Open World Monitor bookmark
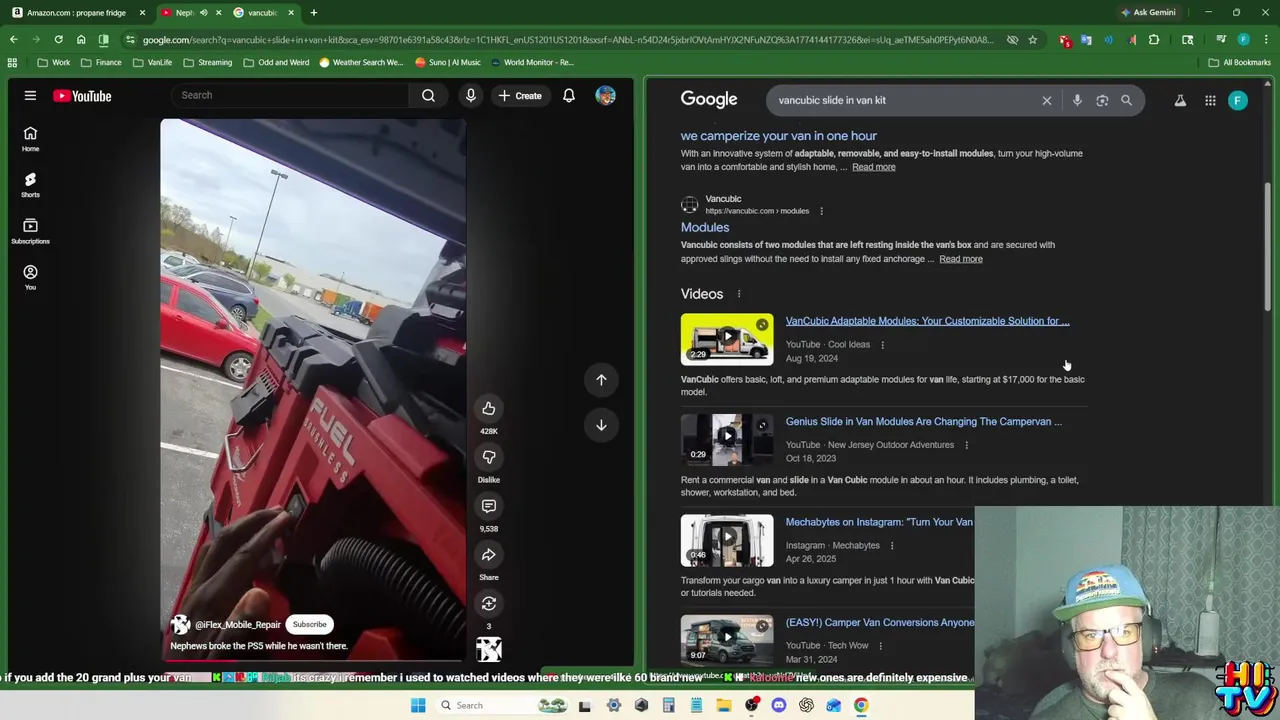1280x720 pixels. pyautogui.click(x=531, y=62)
